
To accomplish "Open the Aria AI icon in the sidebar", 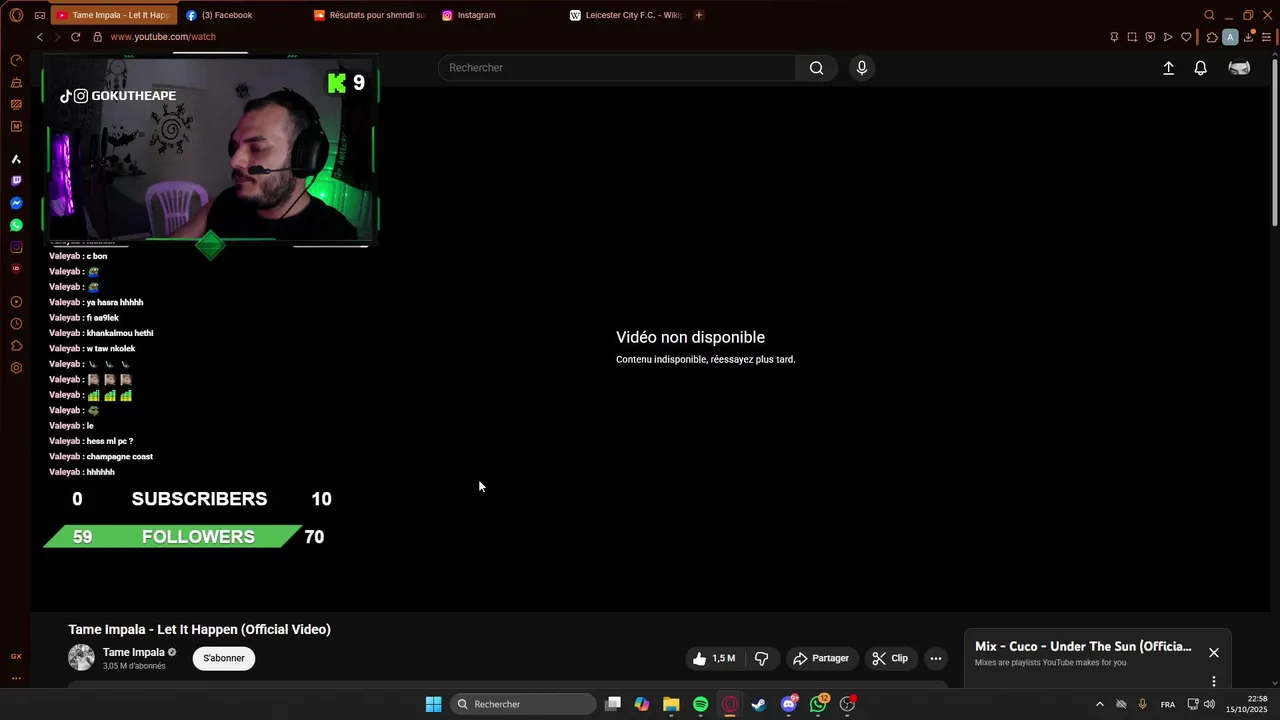I will pos(16,159).
